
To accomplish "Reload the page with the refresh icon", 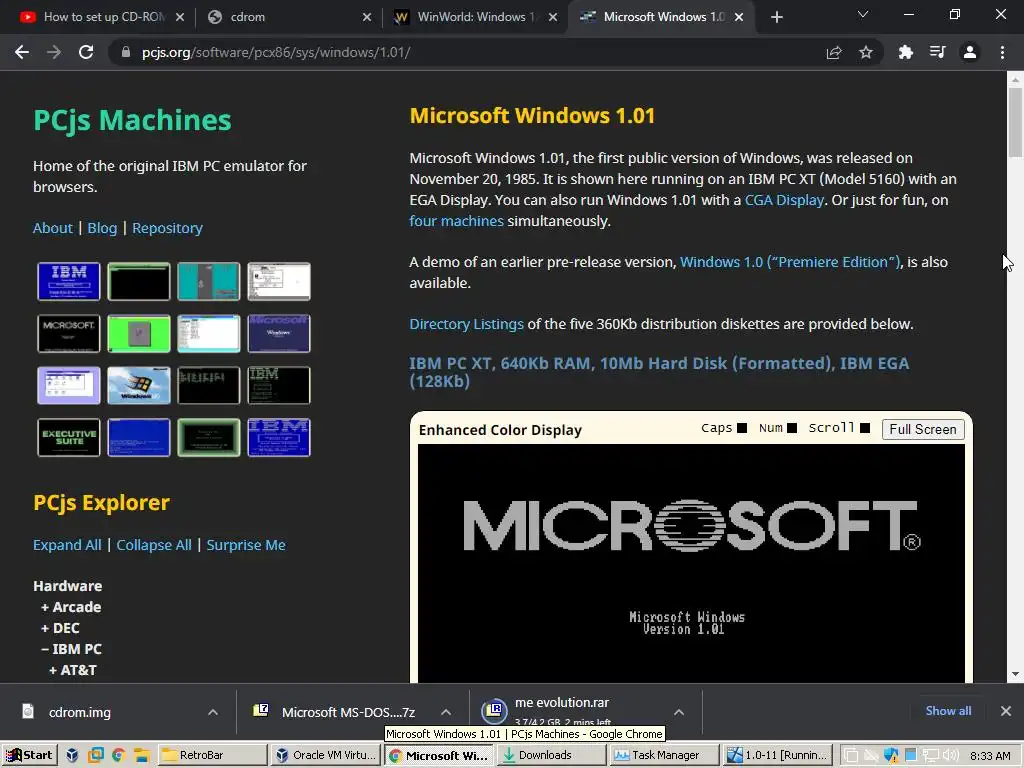I will pyautogui.click(x=86, y=52).
